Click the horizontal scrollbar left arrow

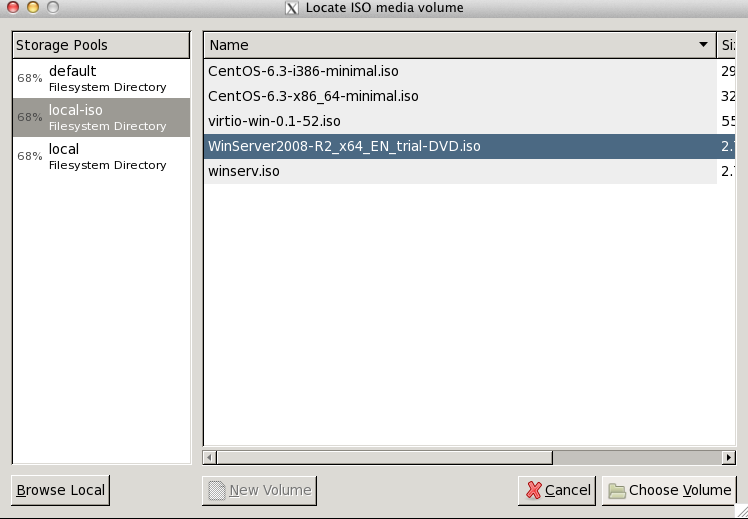point(209,457)
